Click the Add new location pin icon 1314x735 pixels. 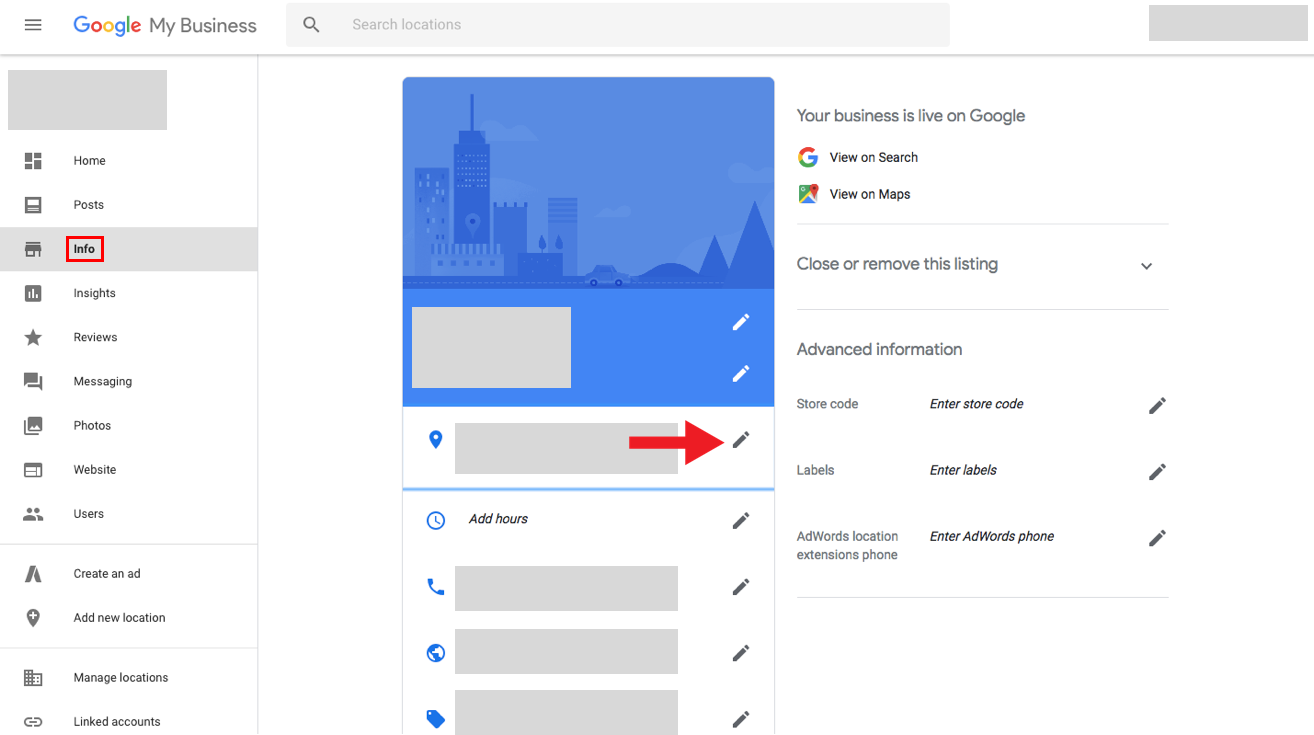click(33, 618)
